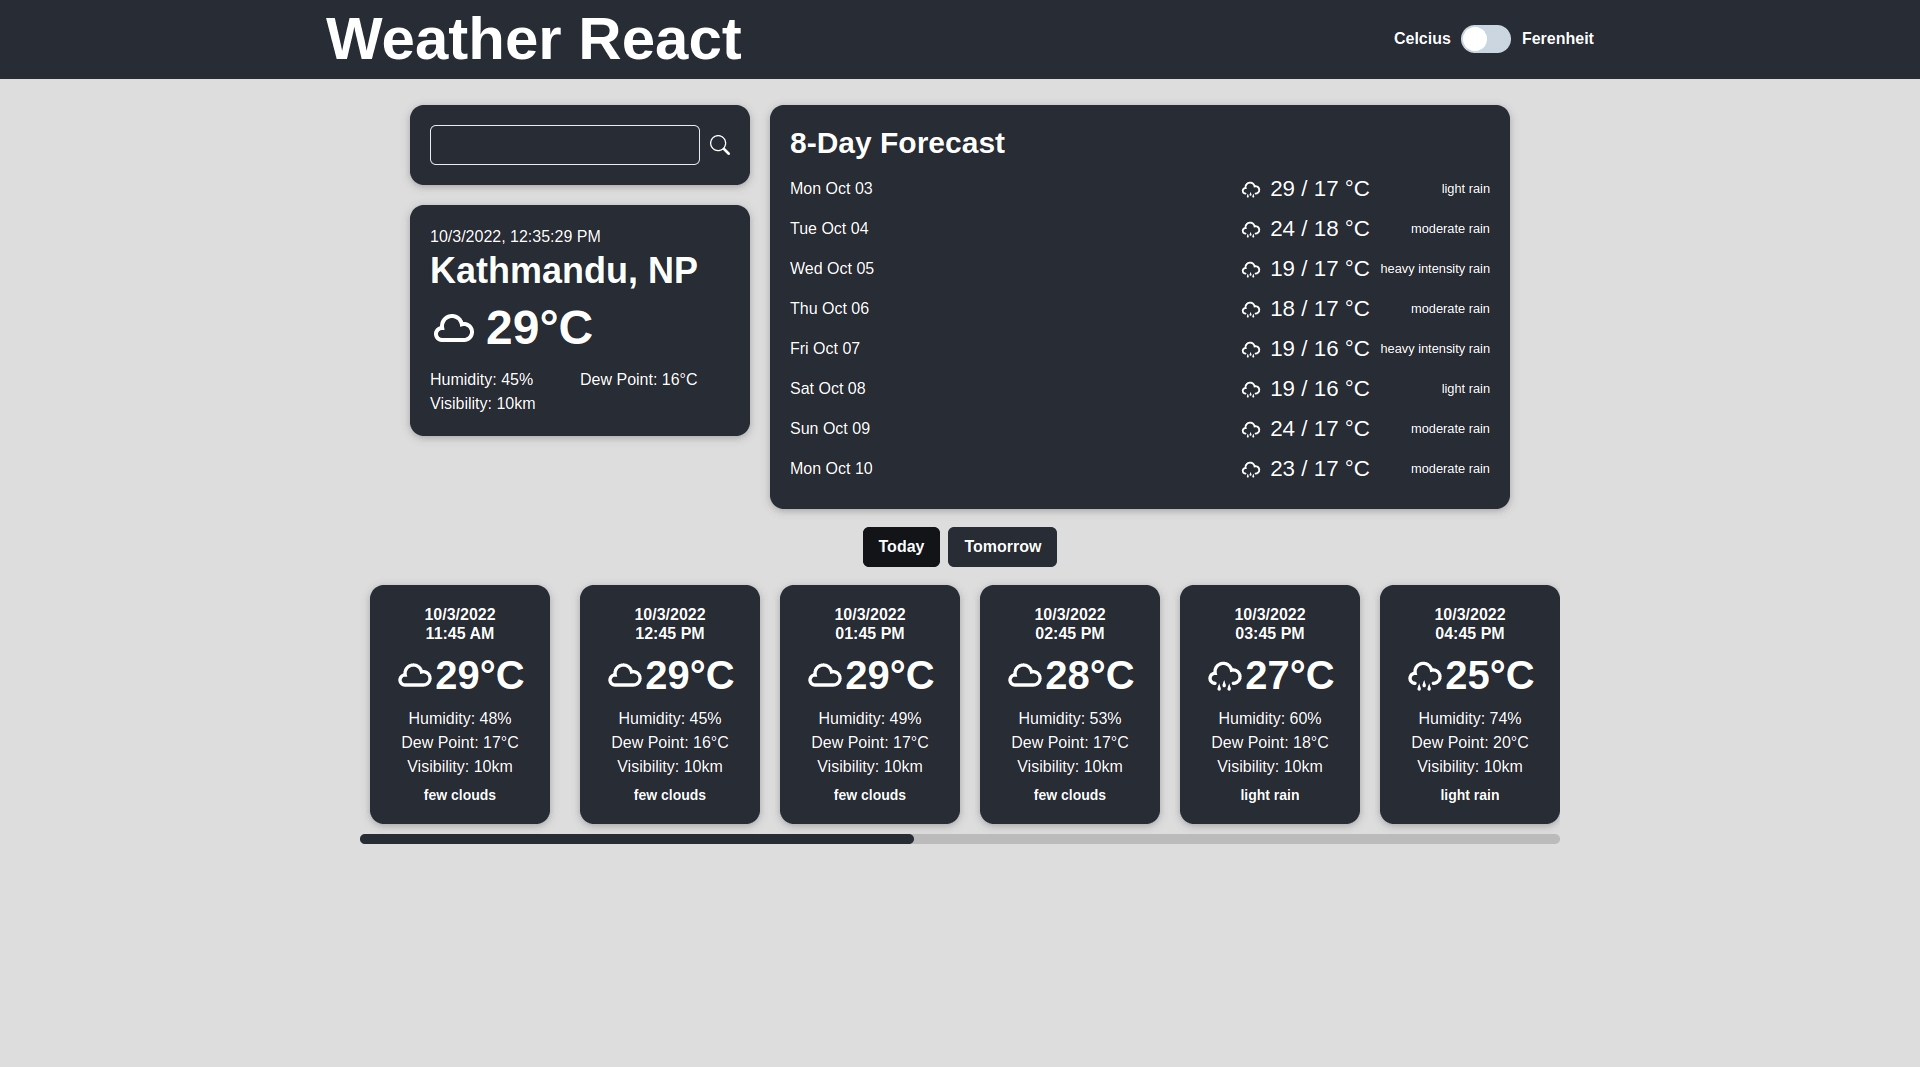1920x1067 pixels.
Task: Click rain icon in Sun Oct 09 row
Action: pyautogui.click(x=1251, y=429)
